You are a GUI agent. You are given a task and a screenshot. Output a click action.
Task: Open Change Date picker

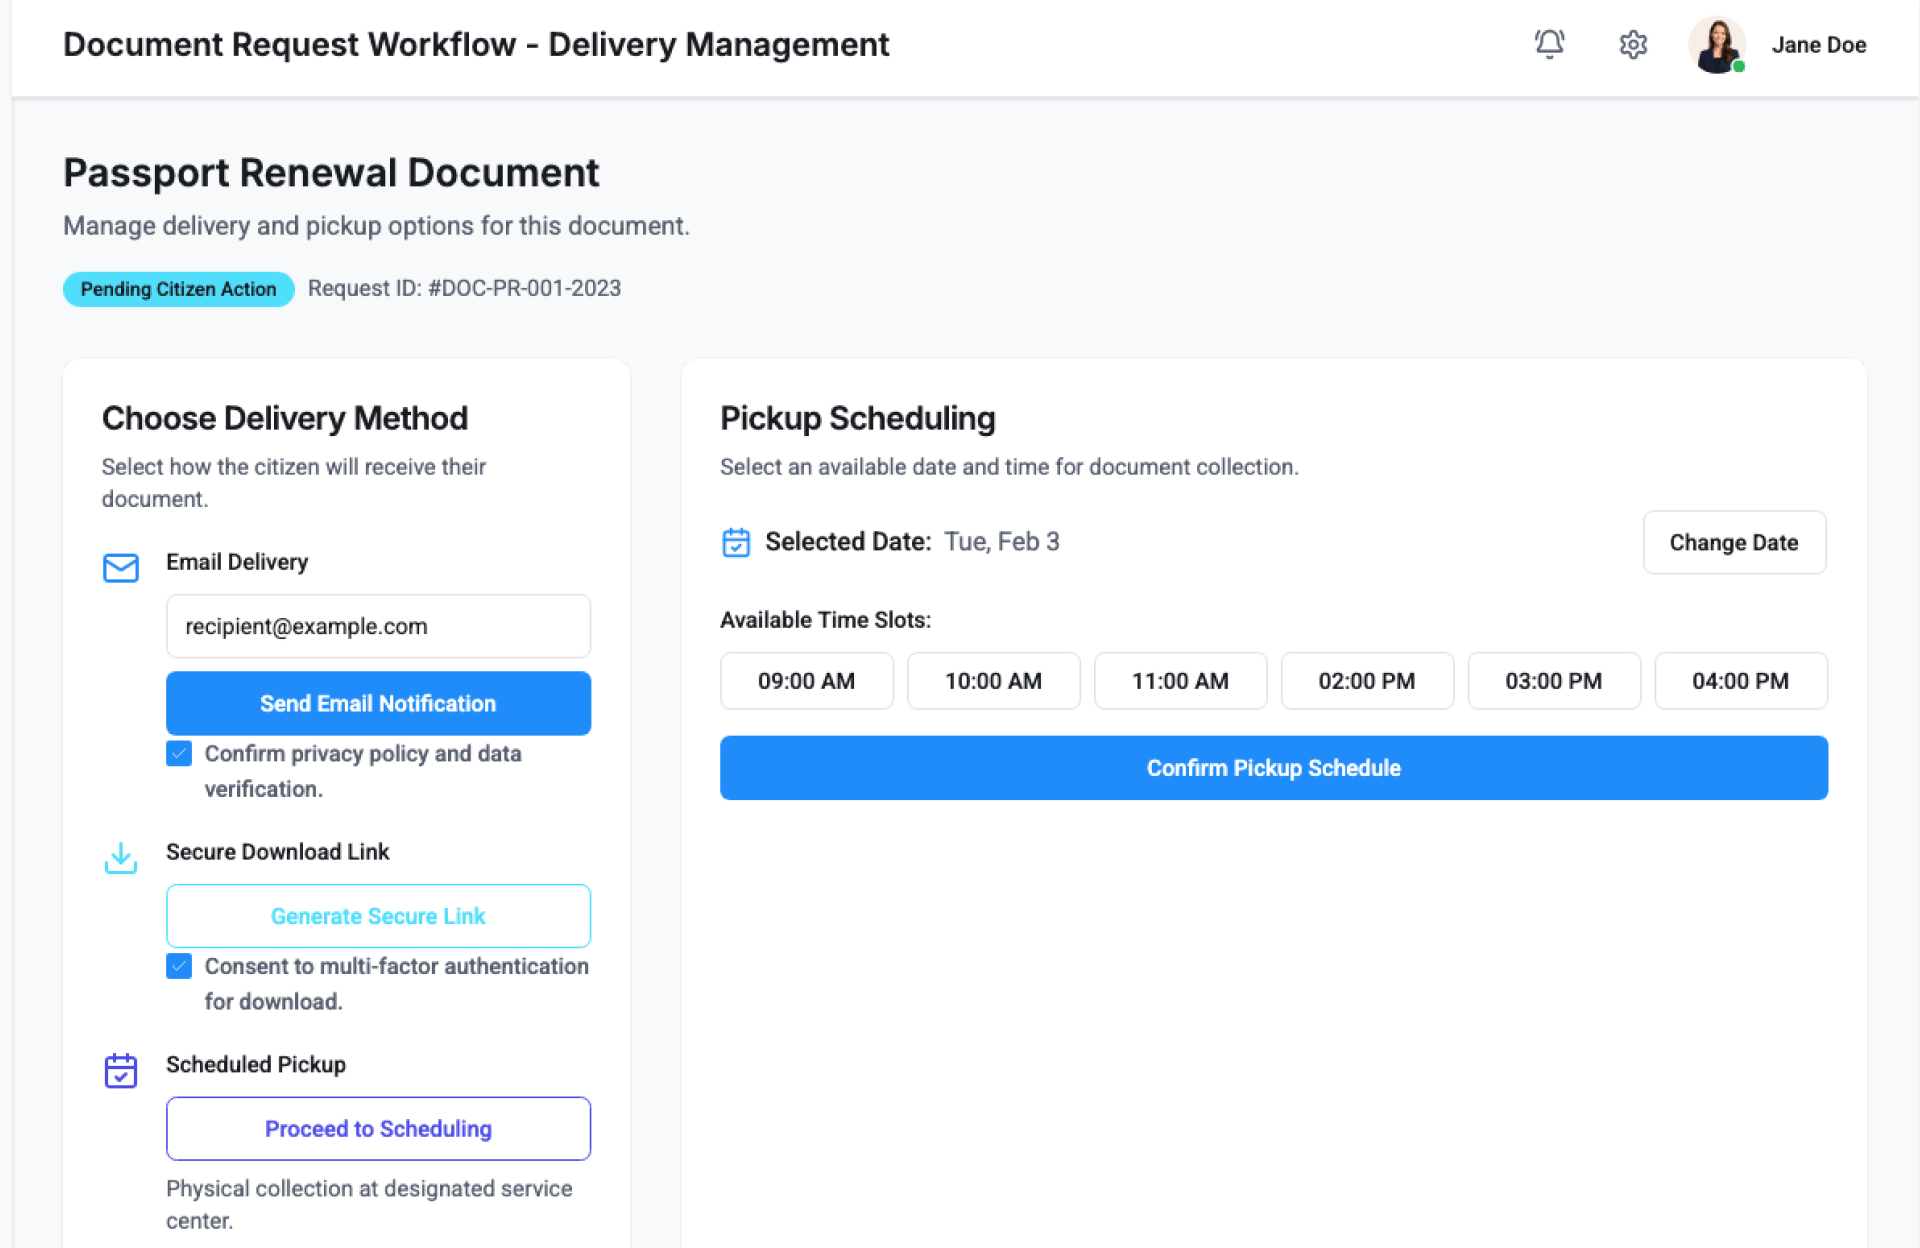tap(1733, 542)
